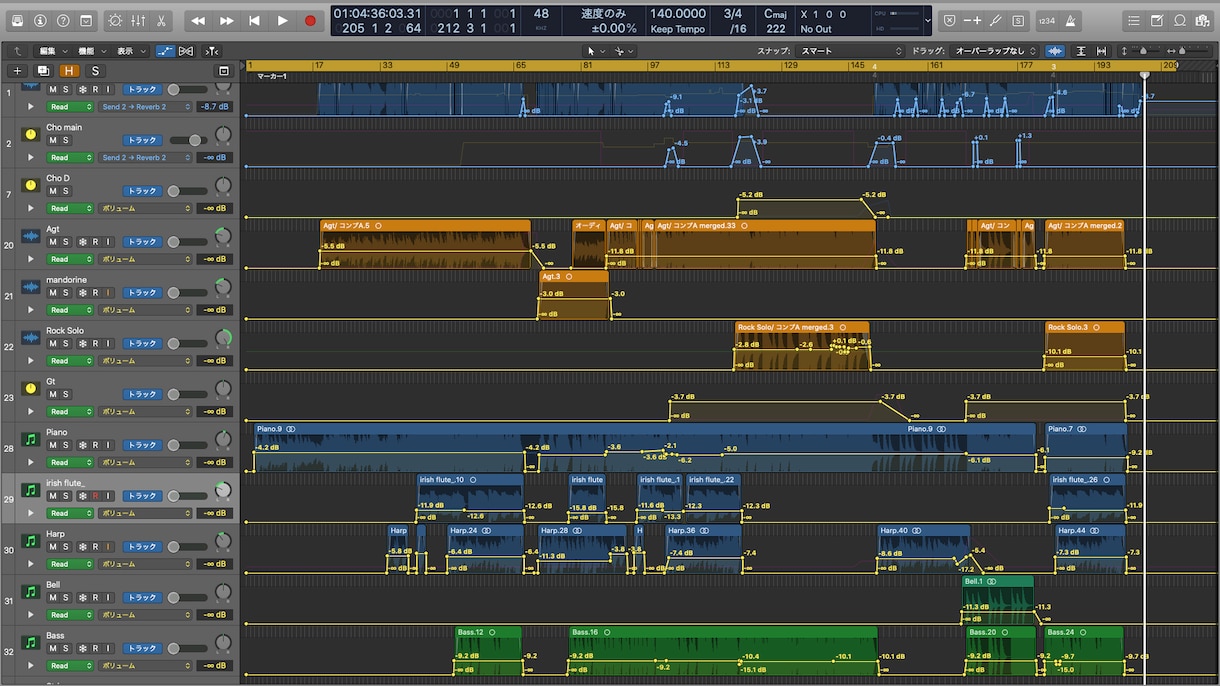Open the Inspector info icon

[40, 20]
